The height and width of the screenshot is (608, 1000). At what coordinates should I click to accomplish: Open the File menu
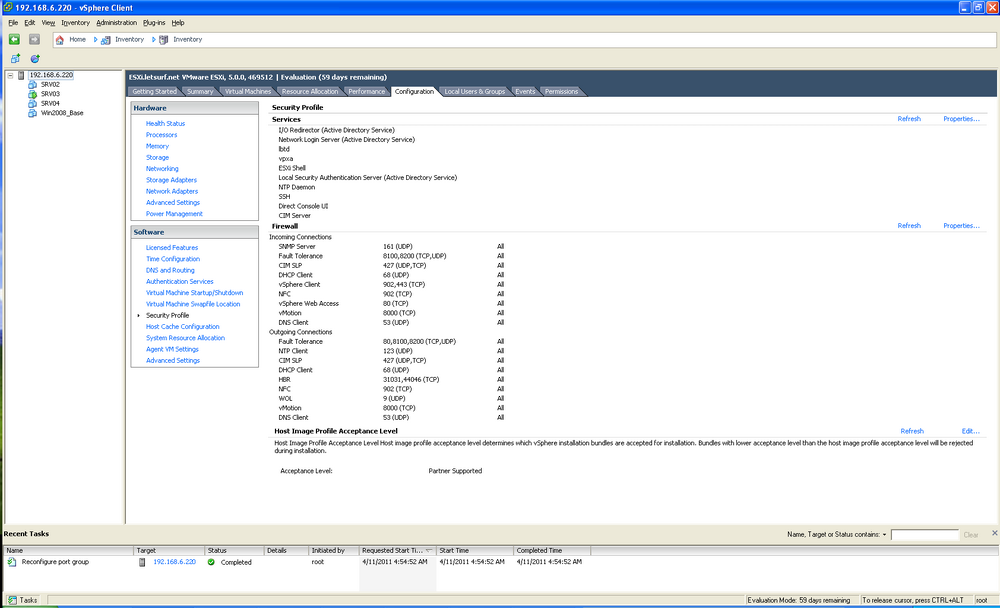13,23
